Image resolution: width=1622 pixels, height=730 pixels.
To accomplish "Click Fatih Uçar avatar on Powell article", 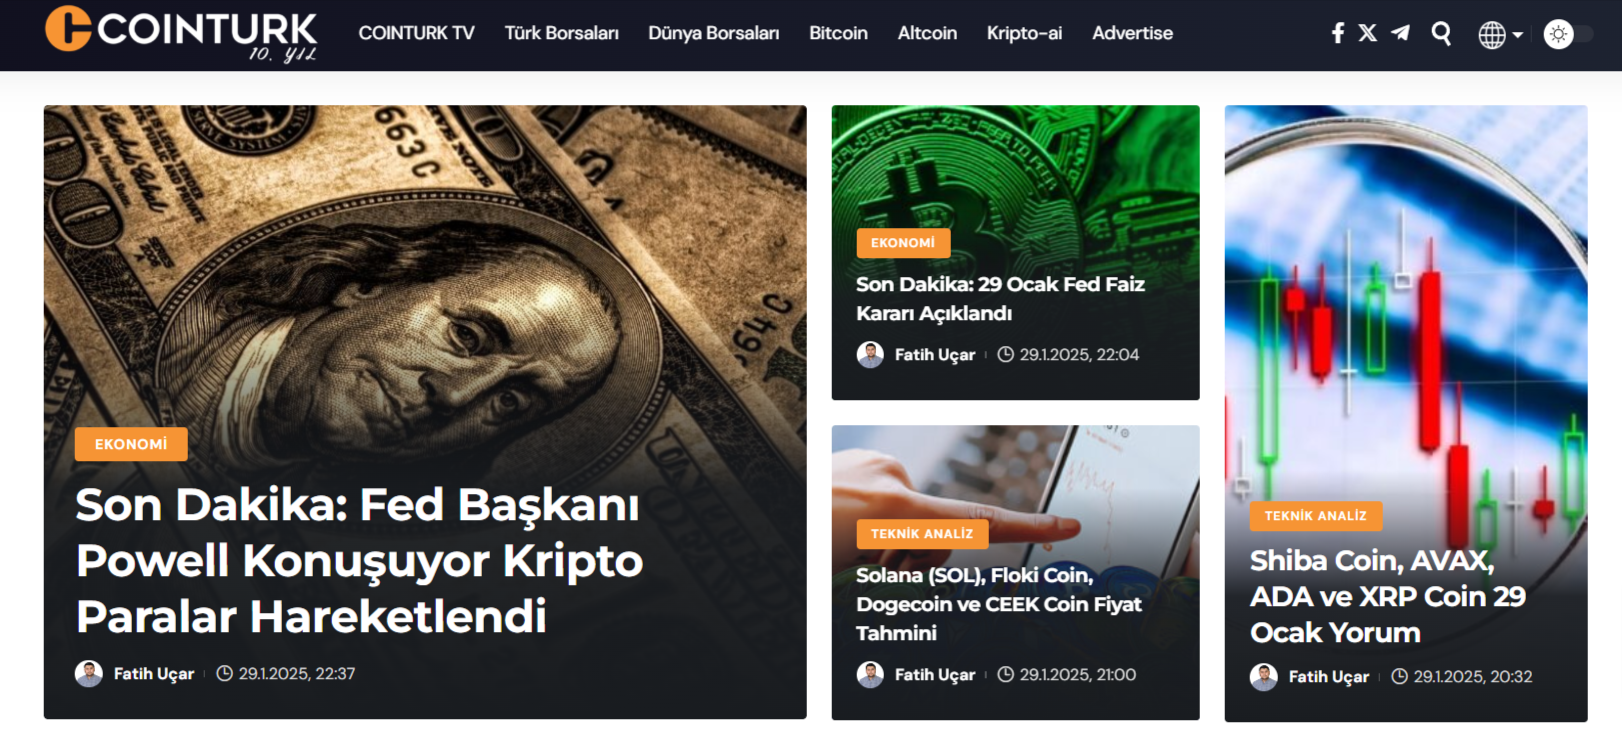I will pyautogui.click(x=89, y=674).
